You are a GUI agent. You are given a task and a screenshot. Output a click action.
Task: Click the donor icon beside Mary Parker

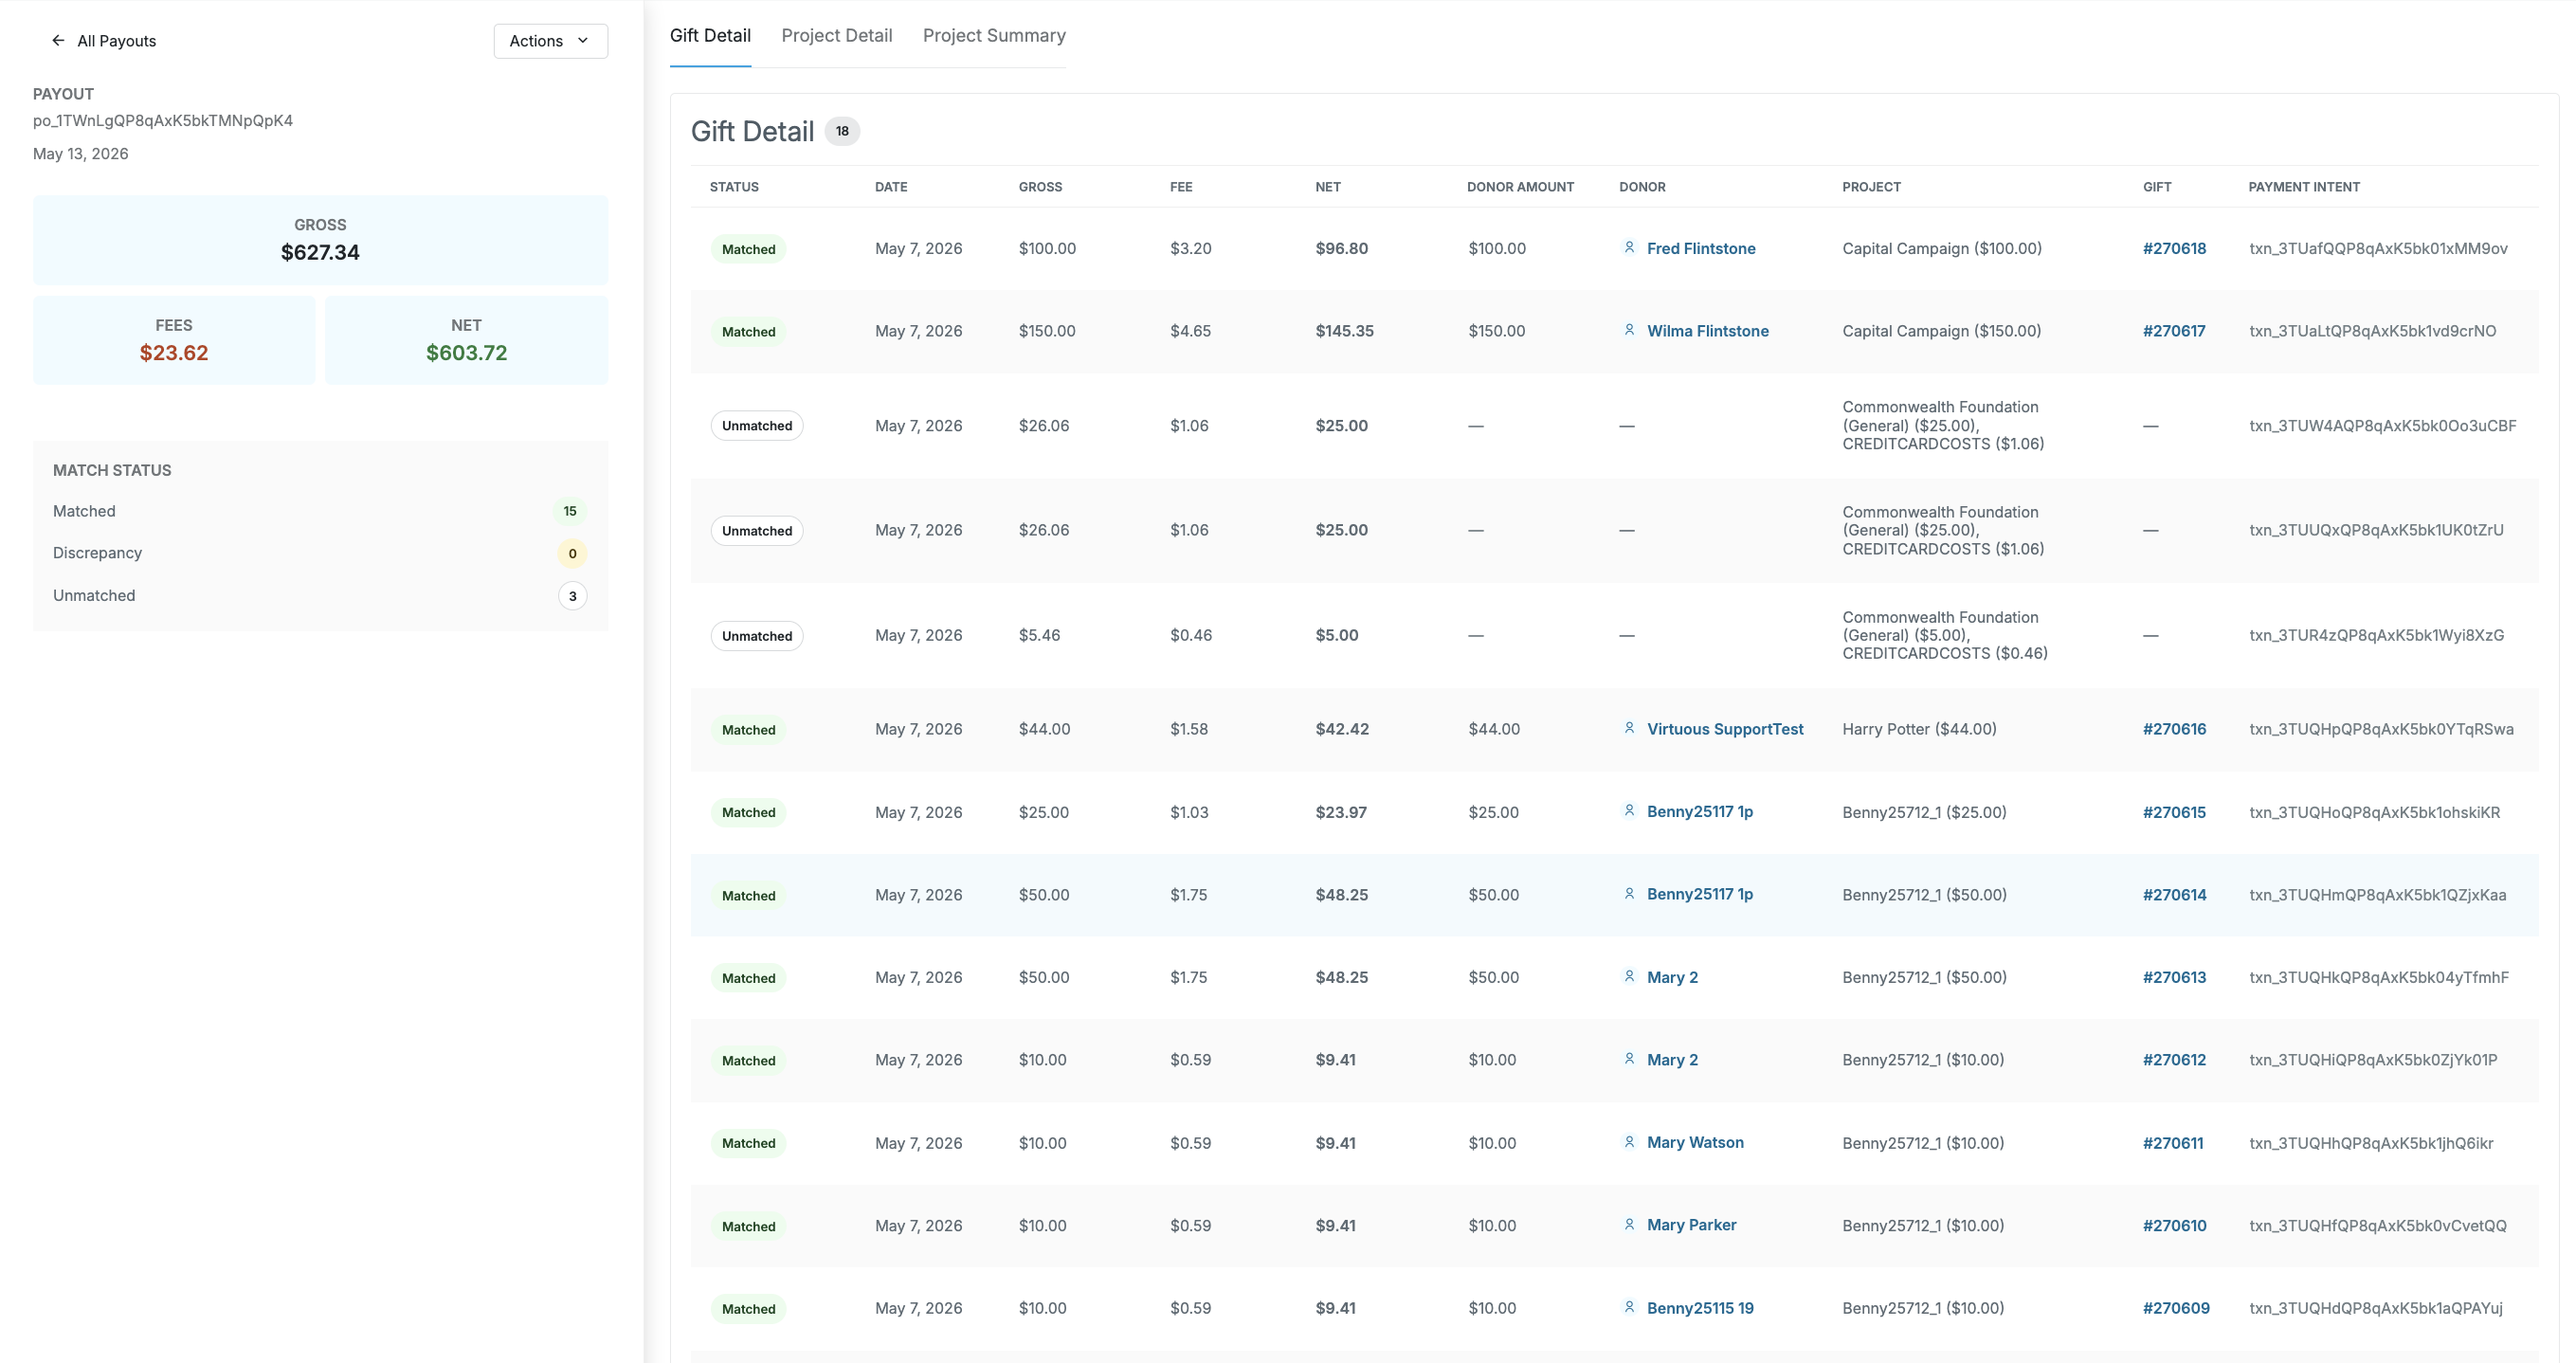(x=1629, y=1225)
